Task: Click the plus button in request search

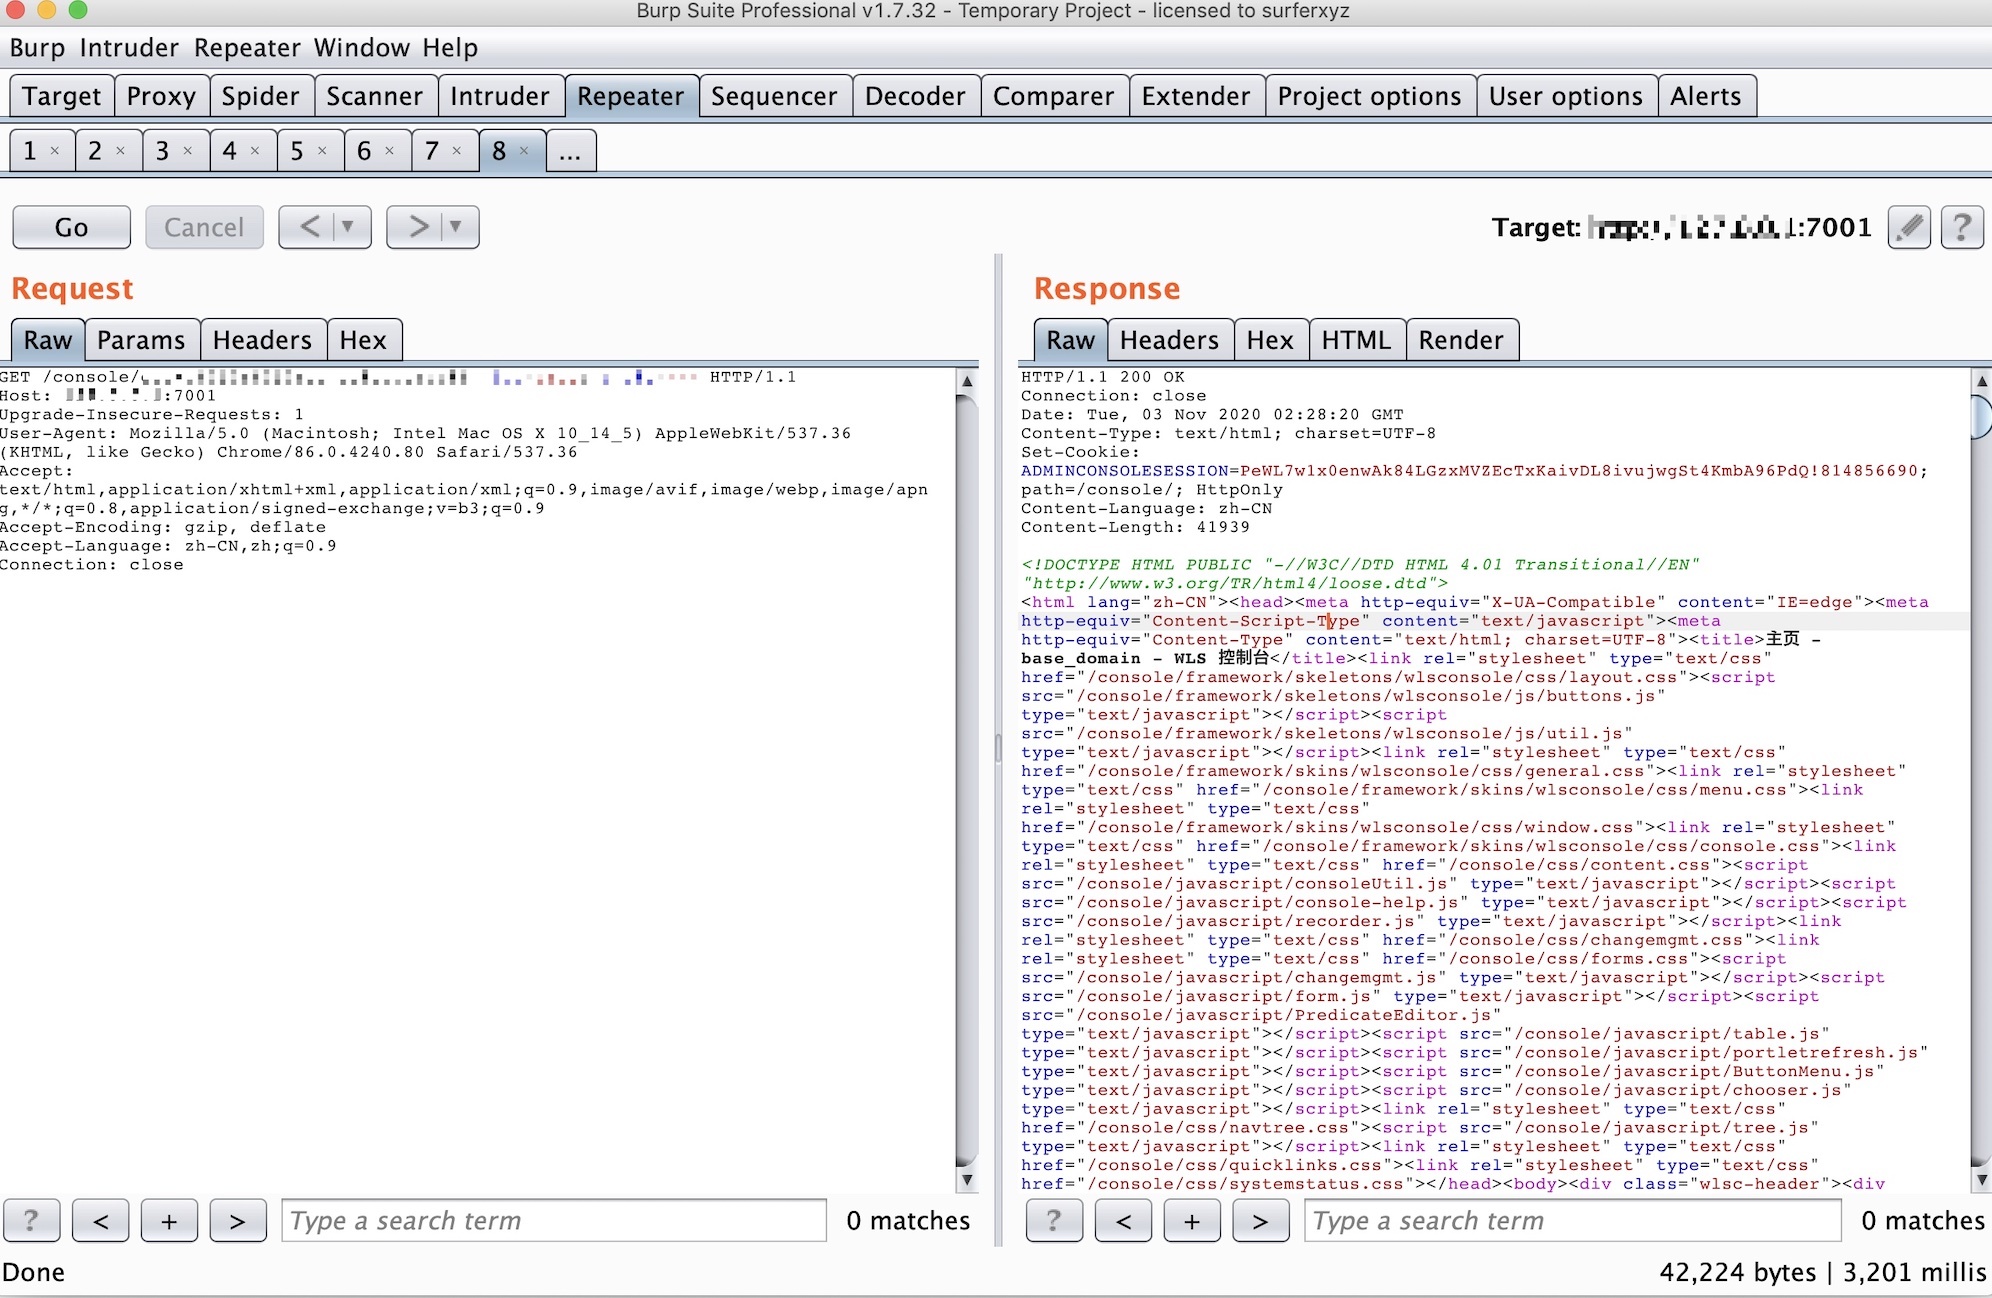Action: (169, 1221)
